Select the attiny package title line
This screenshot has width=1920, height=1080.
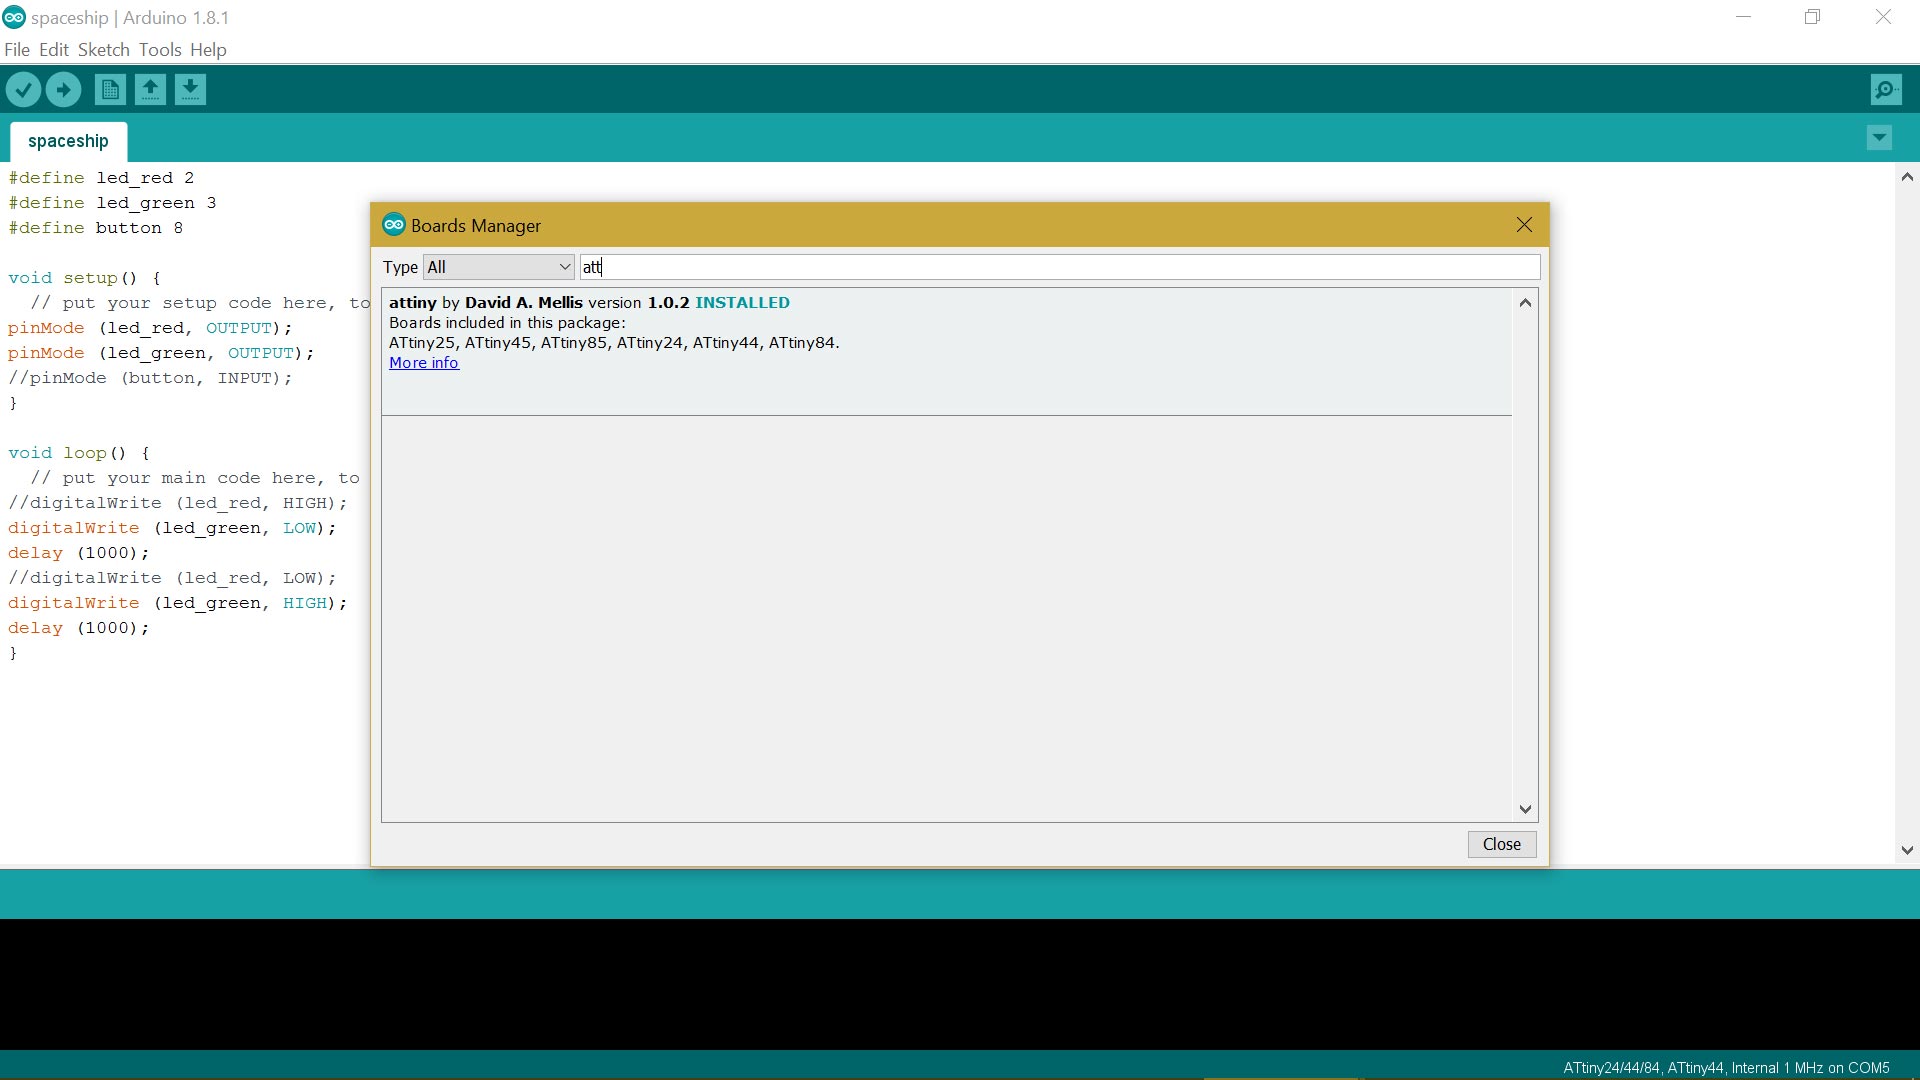pos(589,303)
